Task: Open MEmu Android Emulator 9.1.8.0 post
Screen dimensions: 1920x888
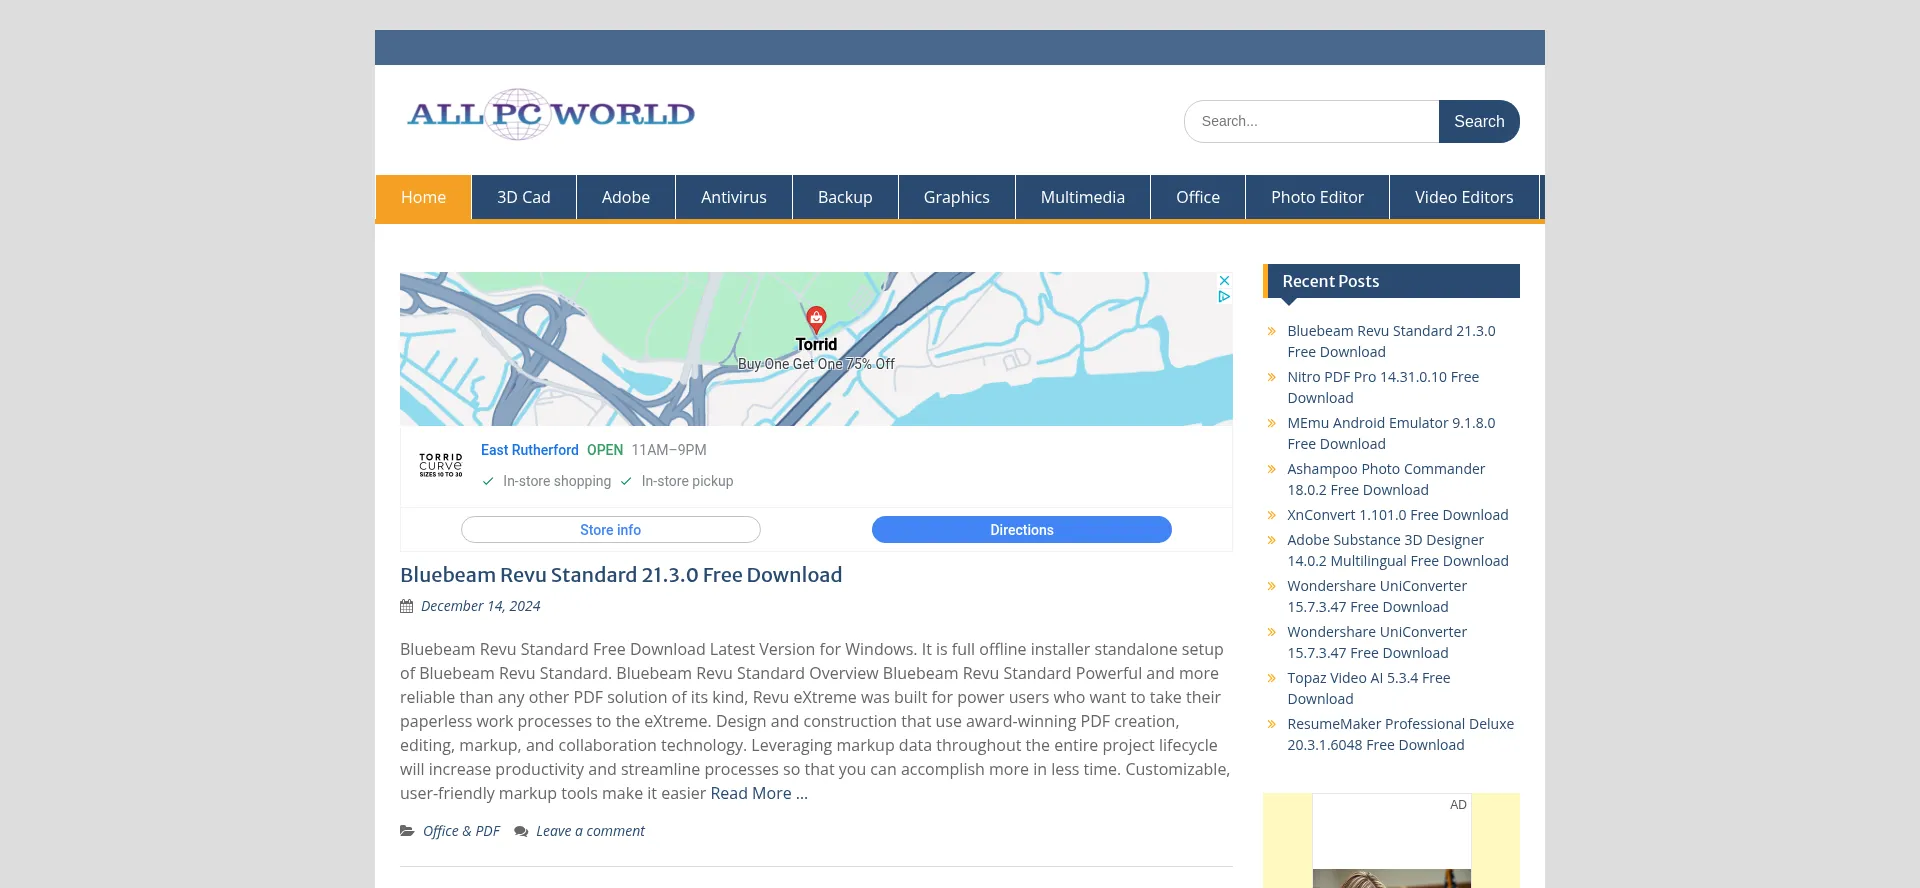Action: point(1391,433)
